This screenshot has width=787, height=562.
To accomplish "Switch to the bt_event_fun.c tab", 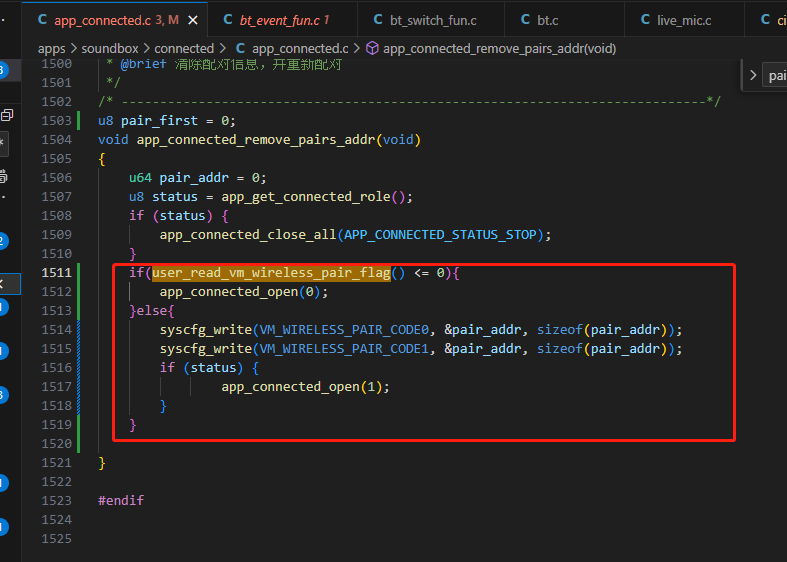I will 282,20.
